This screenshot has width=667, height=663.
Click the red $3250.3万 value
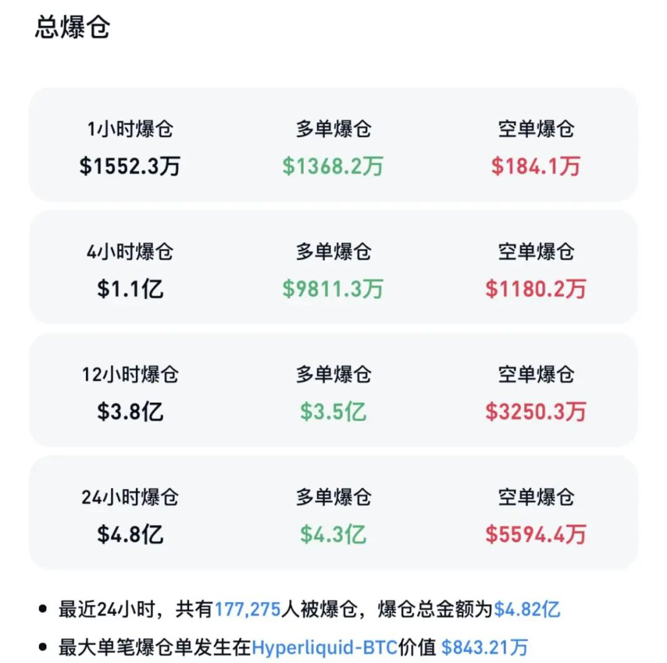[536, 411]
